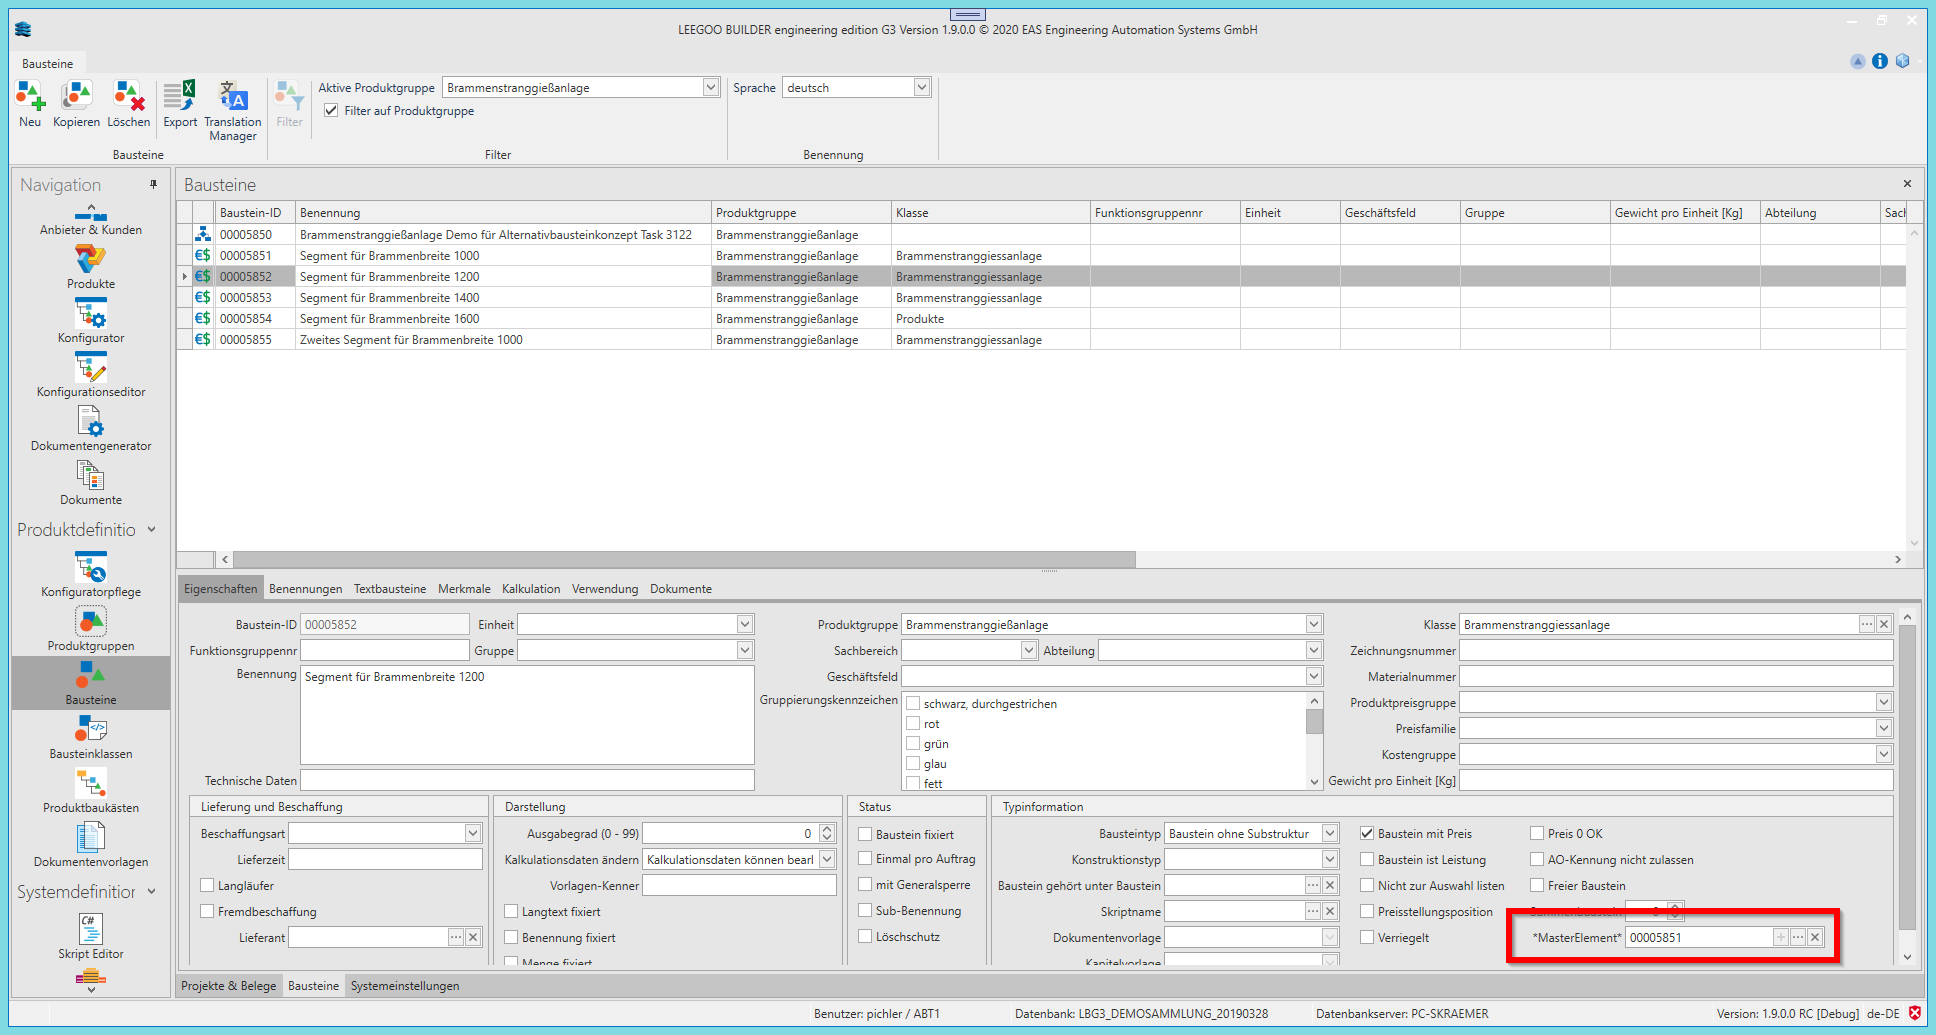
Task: Open Produktgruppen in navigation
Action: (91, 629)
